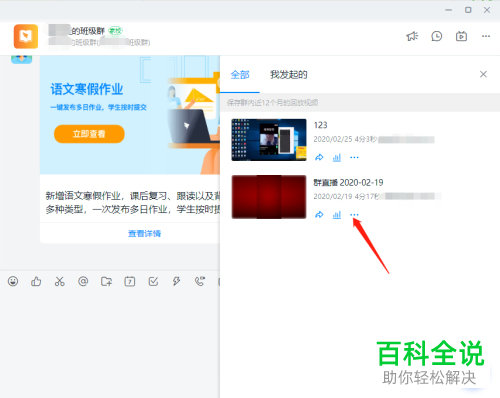The image size is (500, 398).
Task: Start a voice call via phone icon
Action: [x=200, y=282]
